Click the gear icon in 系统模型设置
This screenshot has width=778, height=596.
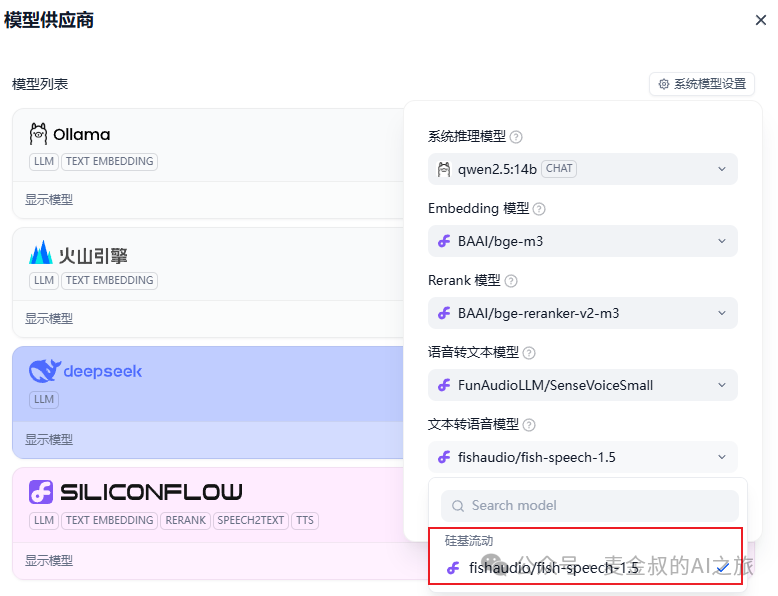pyautogui.click(x=663, y=84)
